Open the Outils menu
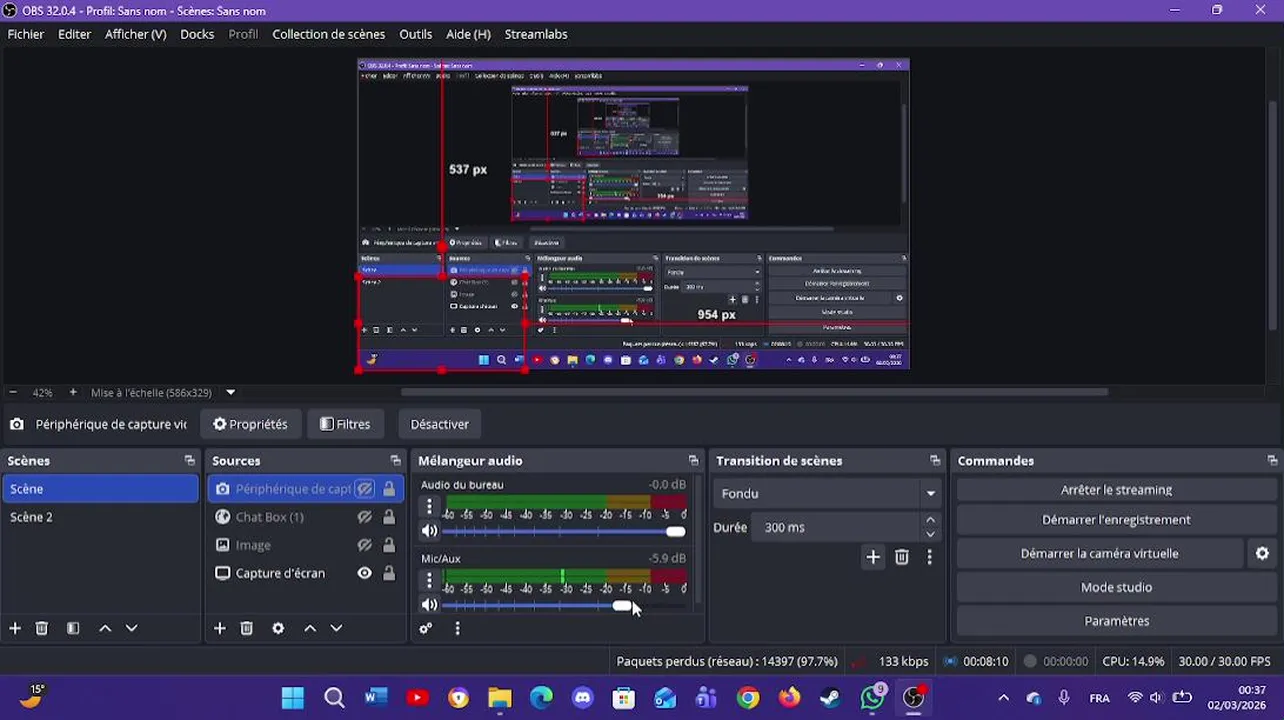1284x720 pixels. coord(416,34)
